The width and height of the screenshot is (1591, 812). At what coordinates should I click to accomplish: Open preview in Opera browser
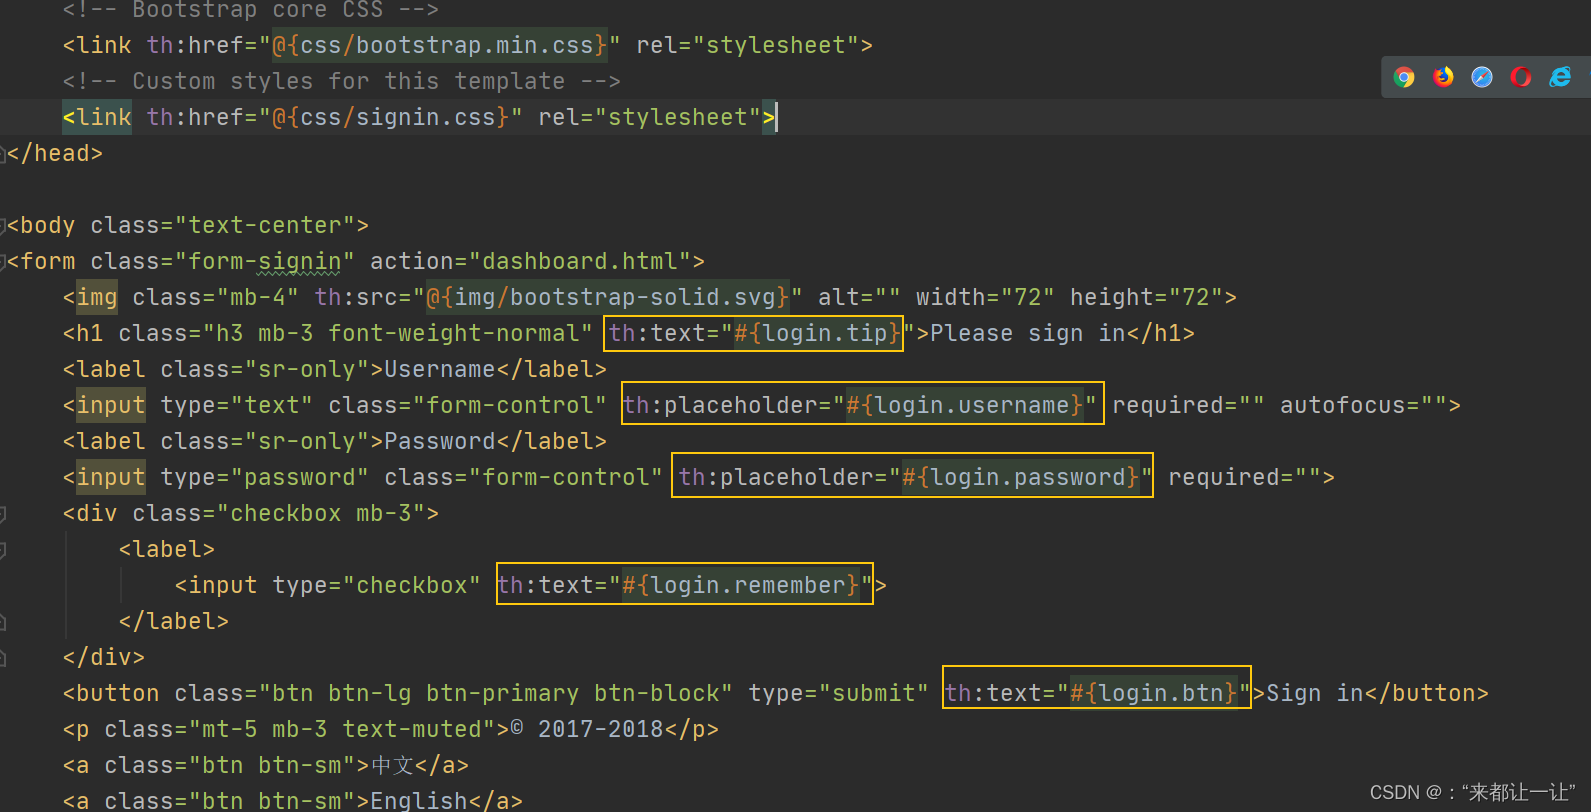[x=1521, y=77]
